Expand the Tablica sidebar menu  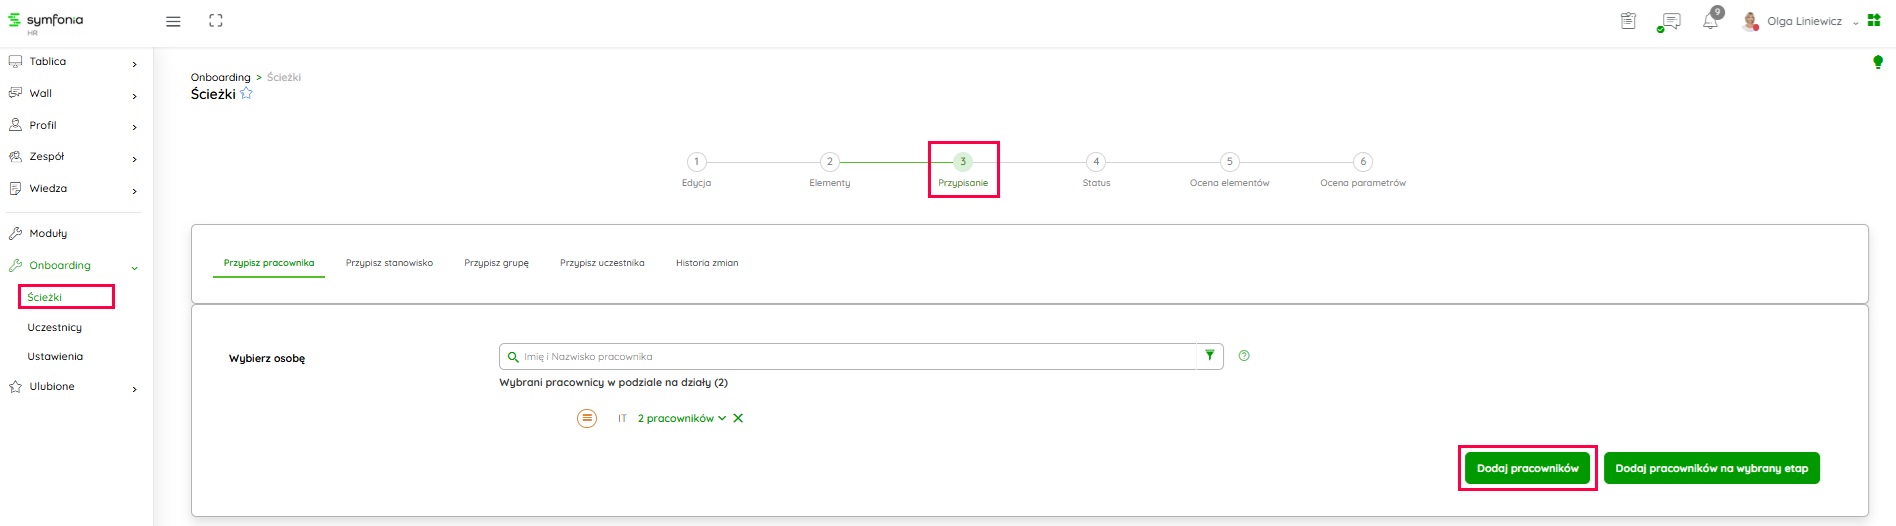coord(134,63)
